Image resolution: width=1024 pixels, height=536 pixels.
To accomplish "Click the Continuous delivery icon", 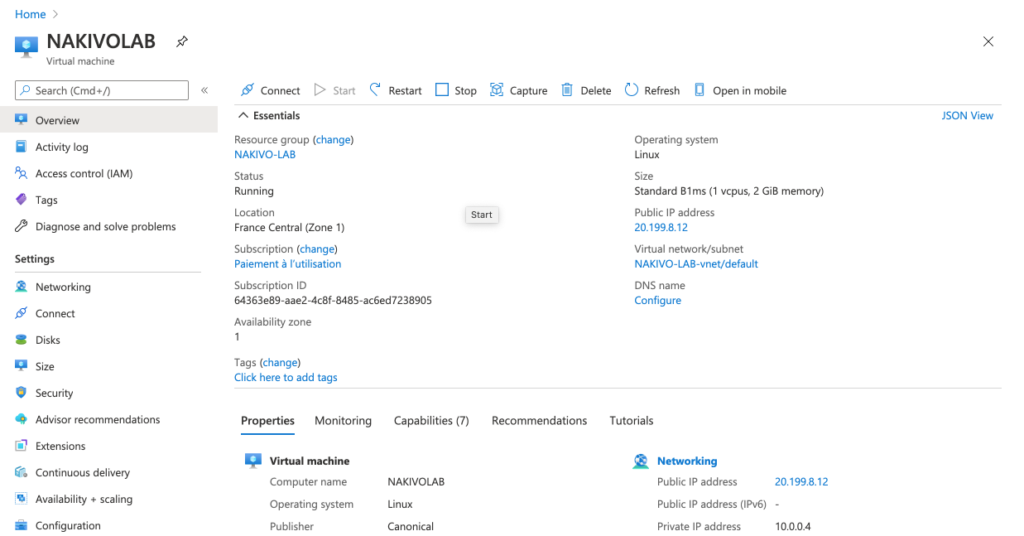I will (x=22, y=472).
